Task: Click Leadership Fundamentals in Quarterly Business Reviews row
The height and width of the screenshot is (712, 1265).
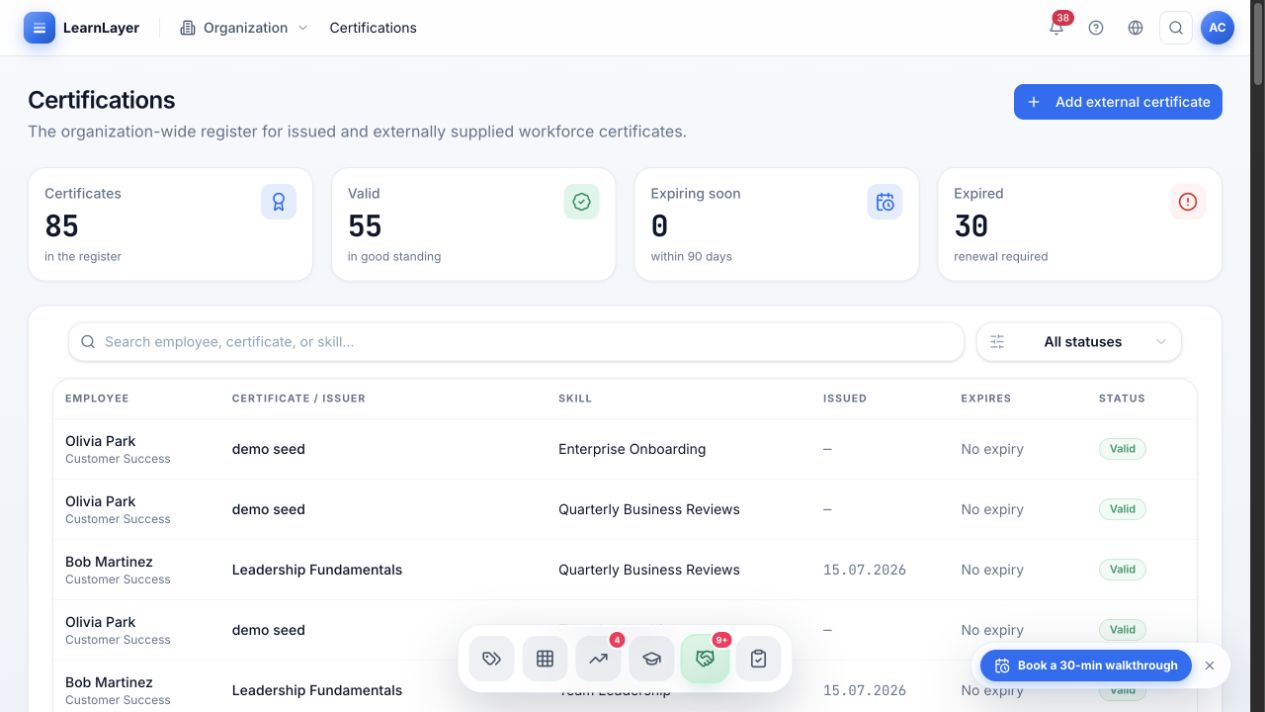Action: 317,570
